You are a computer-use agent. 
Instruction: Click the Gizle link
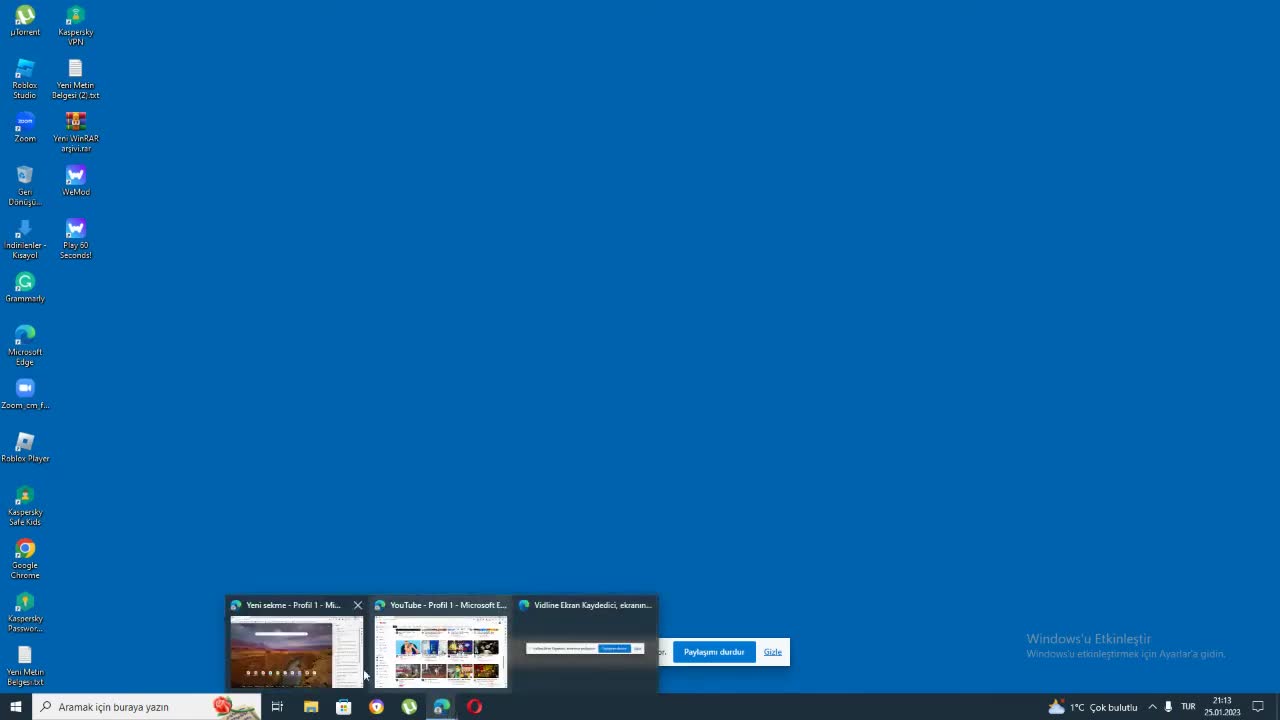(x=773, y=652)
